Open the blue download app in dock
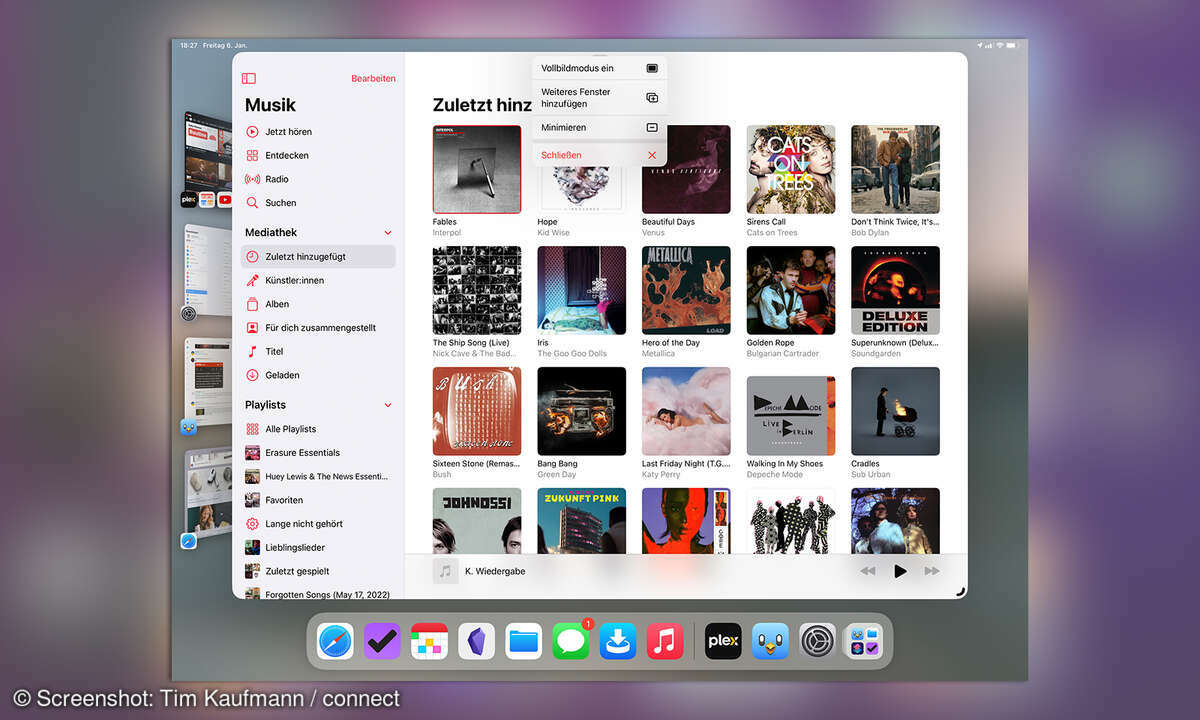The image size is (1200, 720). coord(618,641)
